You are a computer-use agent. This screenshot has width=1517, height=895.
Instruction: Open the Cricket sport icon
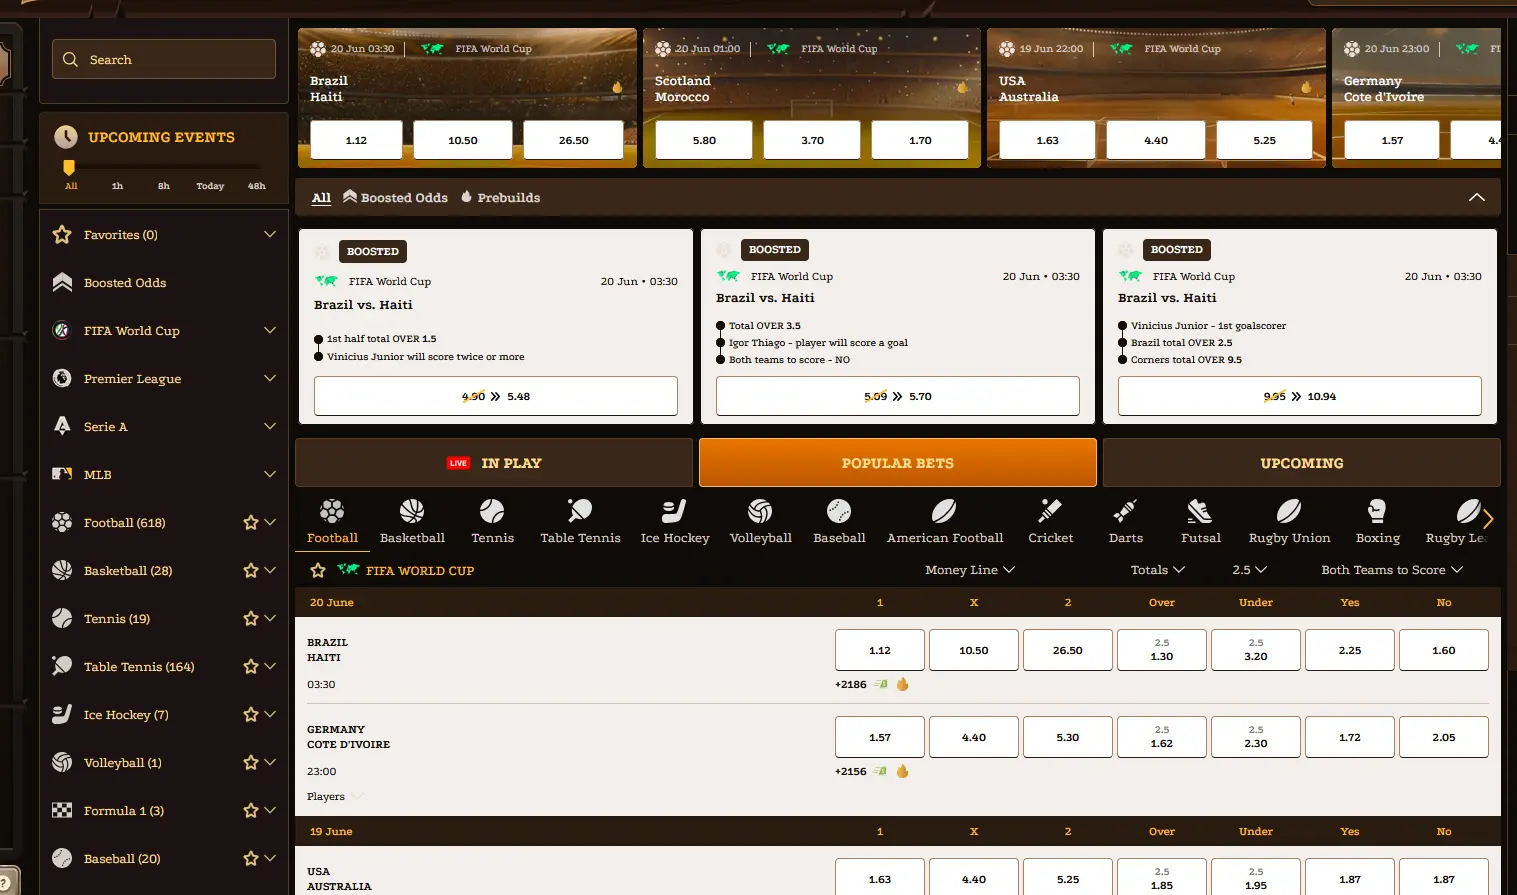(x=1050, y=512)
